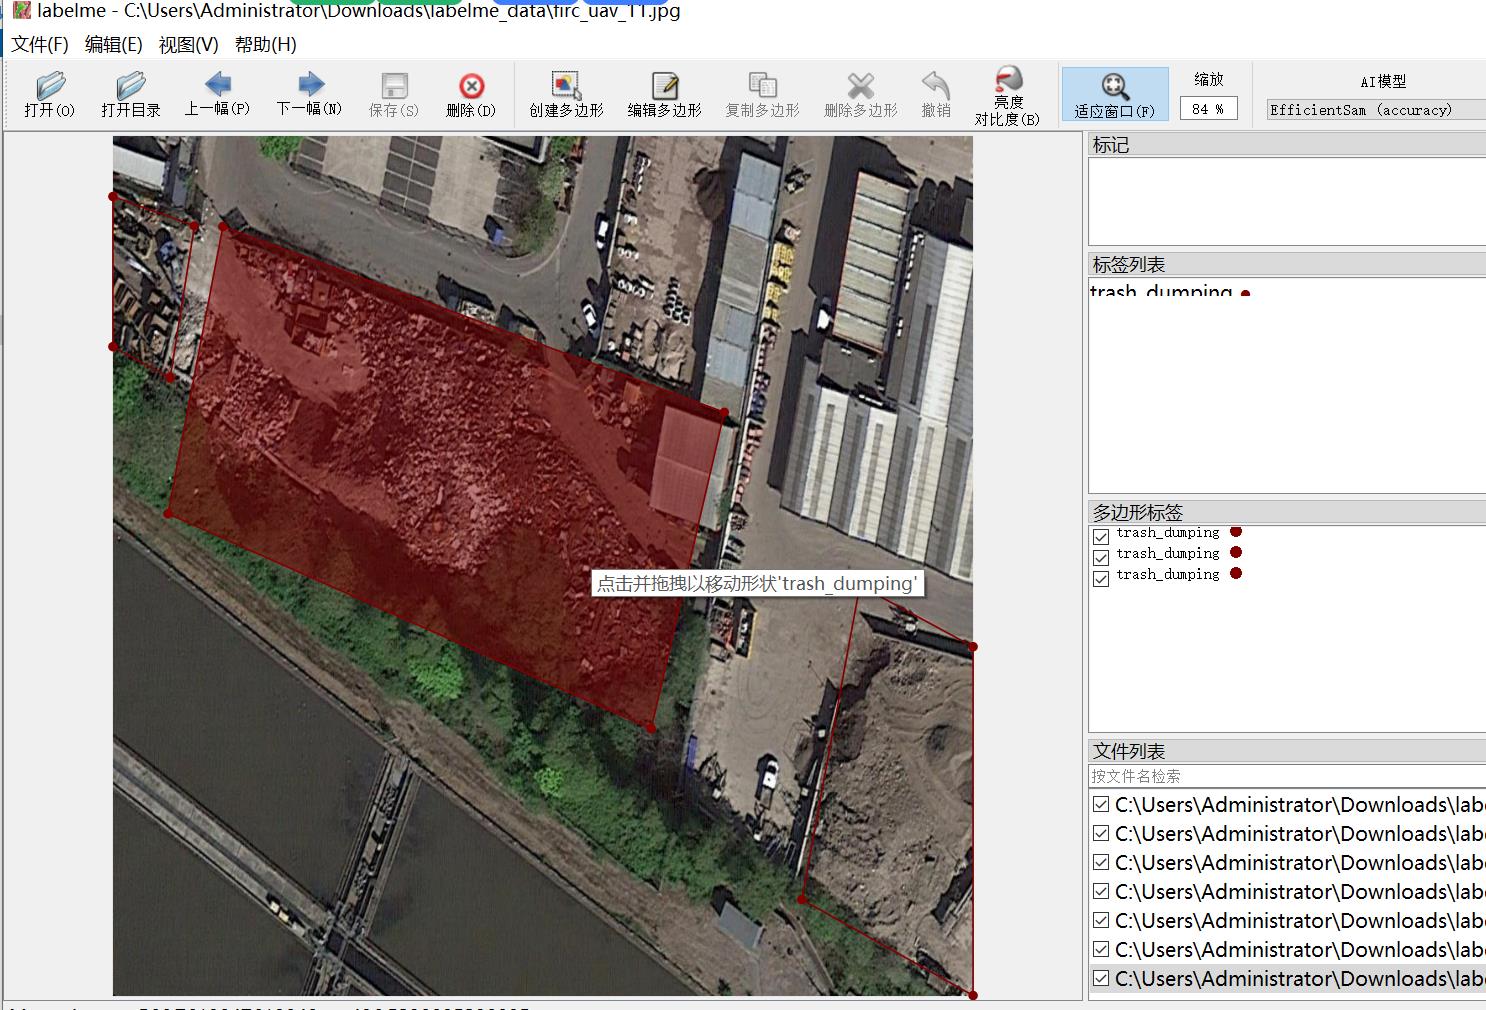Open the Help (帮助) menu
The image size is (1486, 1010).
(265, 45)
